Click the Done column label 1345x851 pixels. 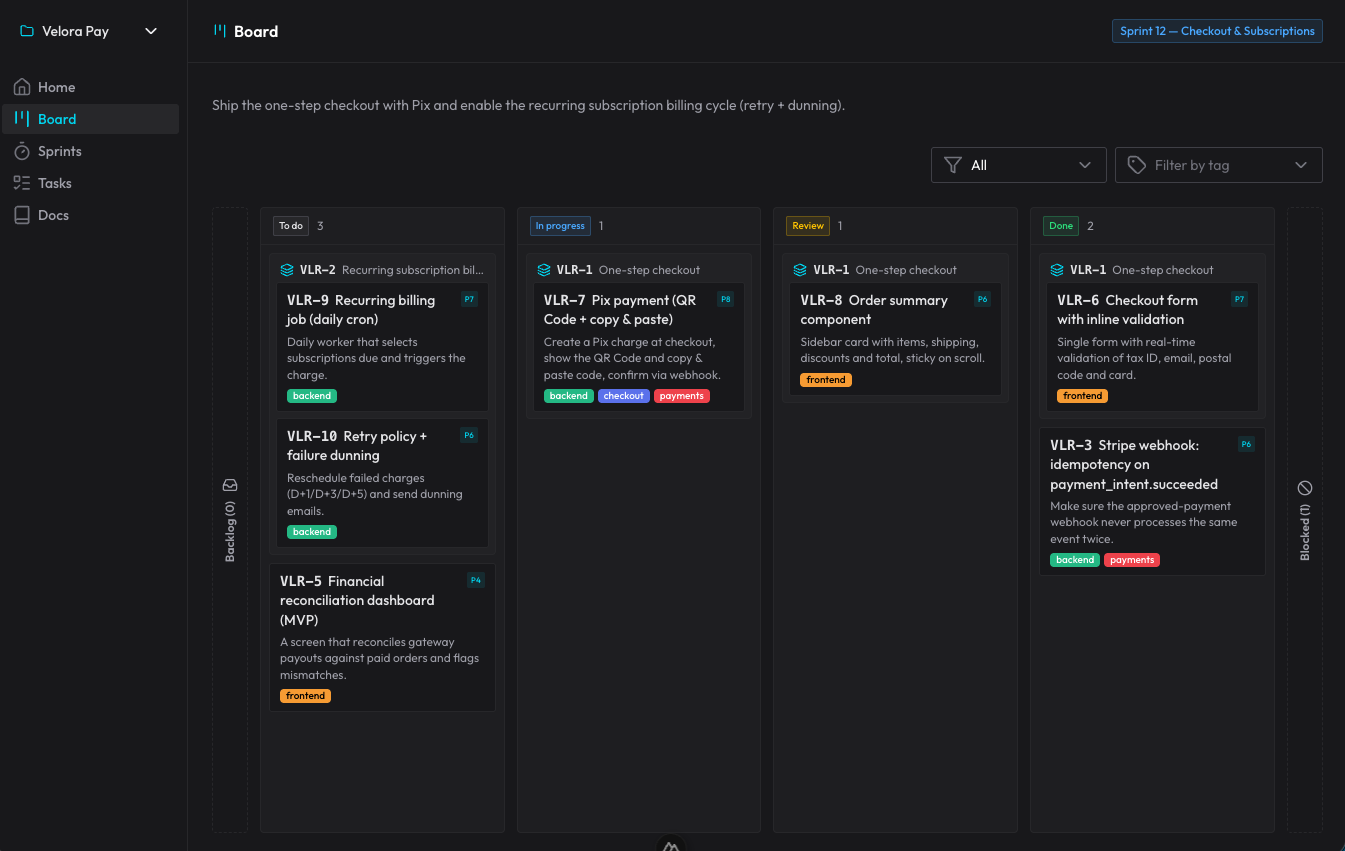tap(1061, 226)
